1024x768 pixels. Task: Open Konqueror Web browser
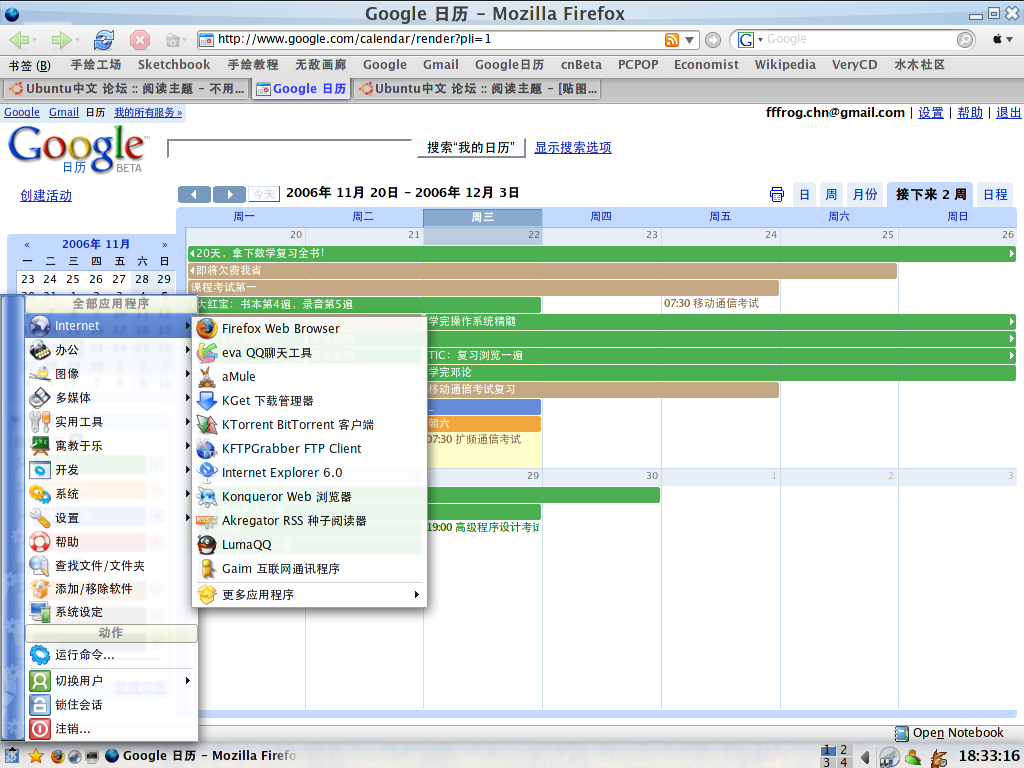[309, 497]
